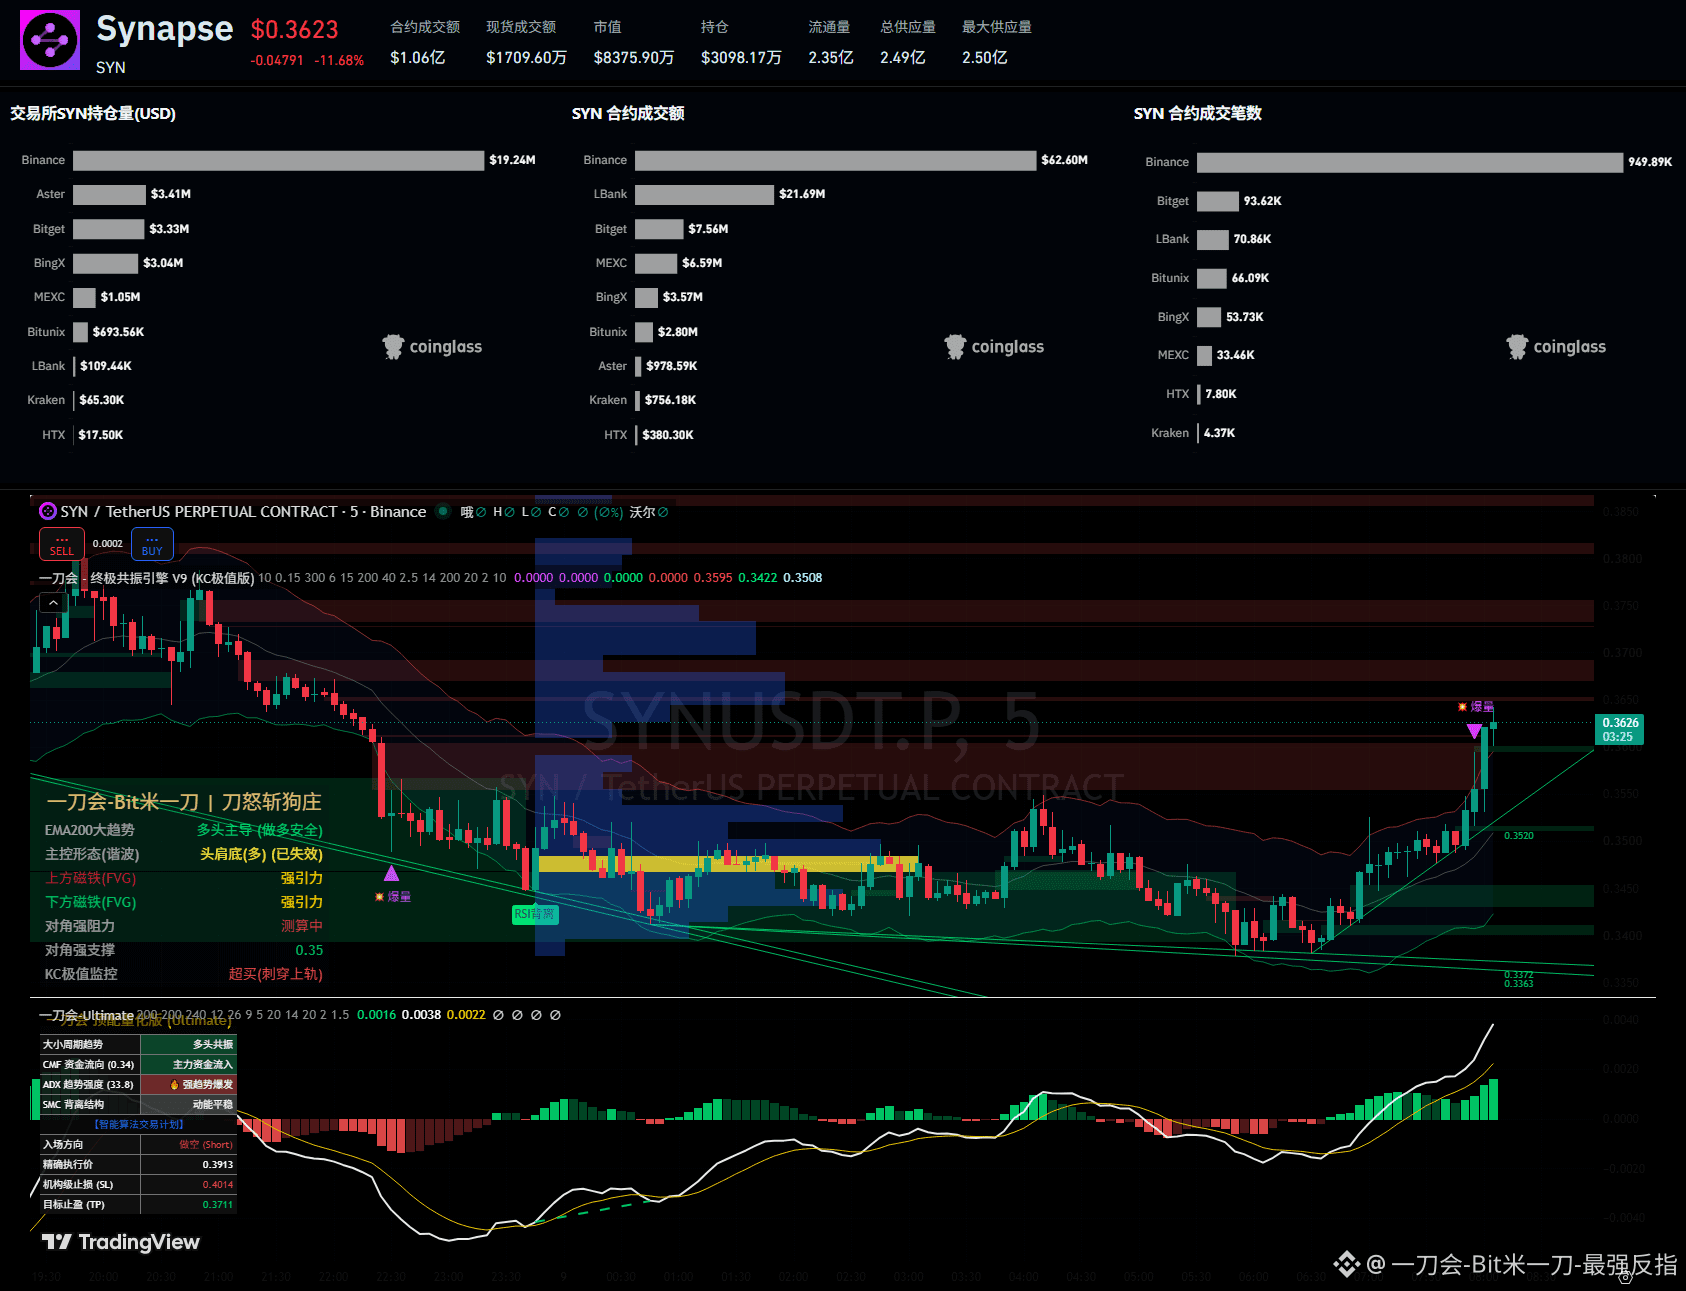Click the HTX value $380.30K

click(668, 435)
